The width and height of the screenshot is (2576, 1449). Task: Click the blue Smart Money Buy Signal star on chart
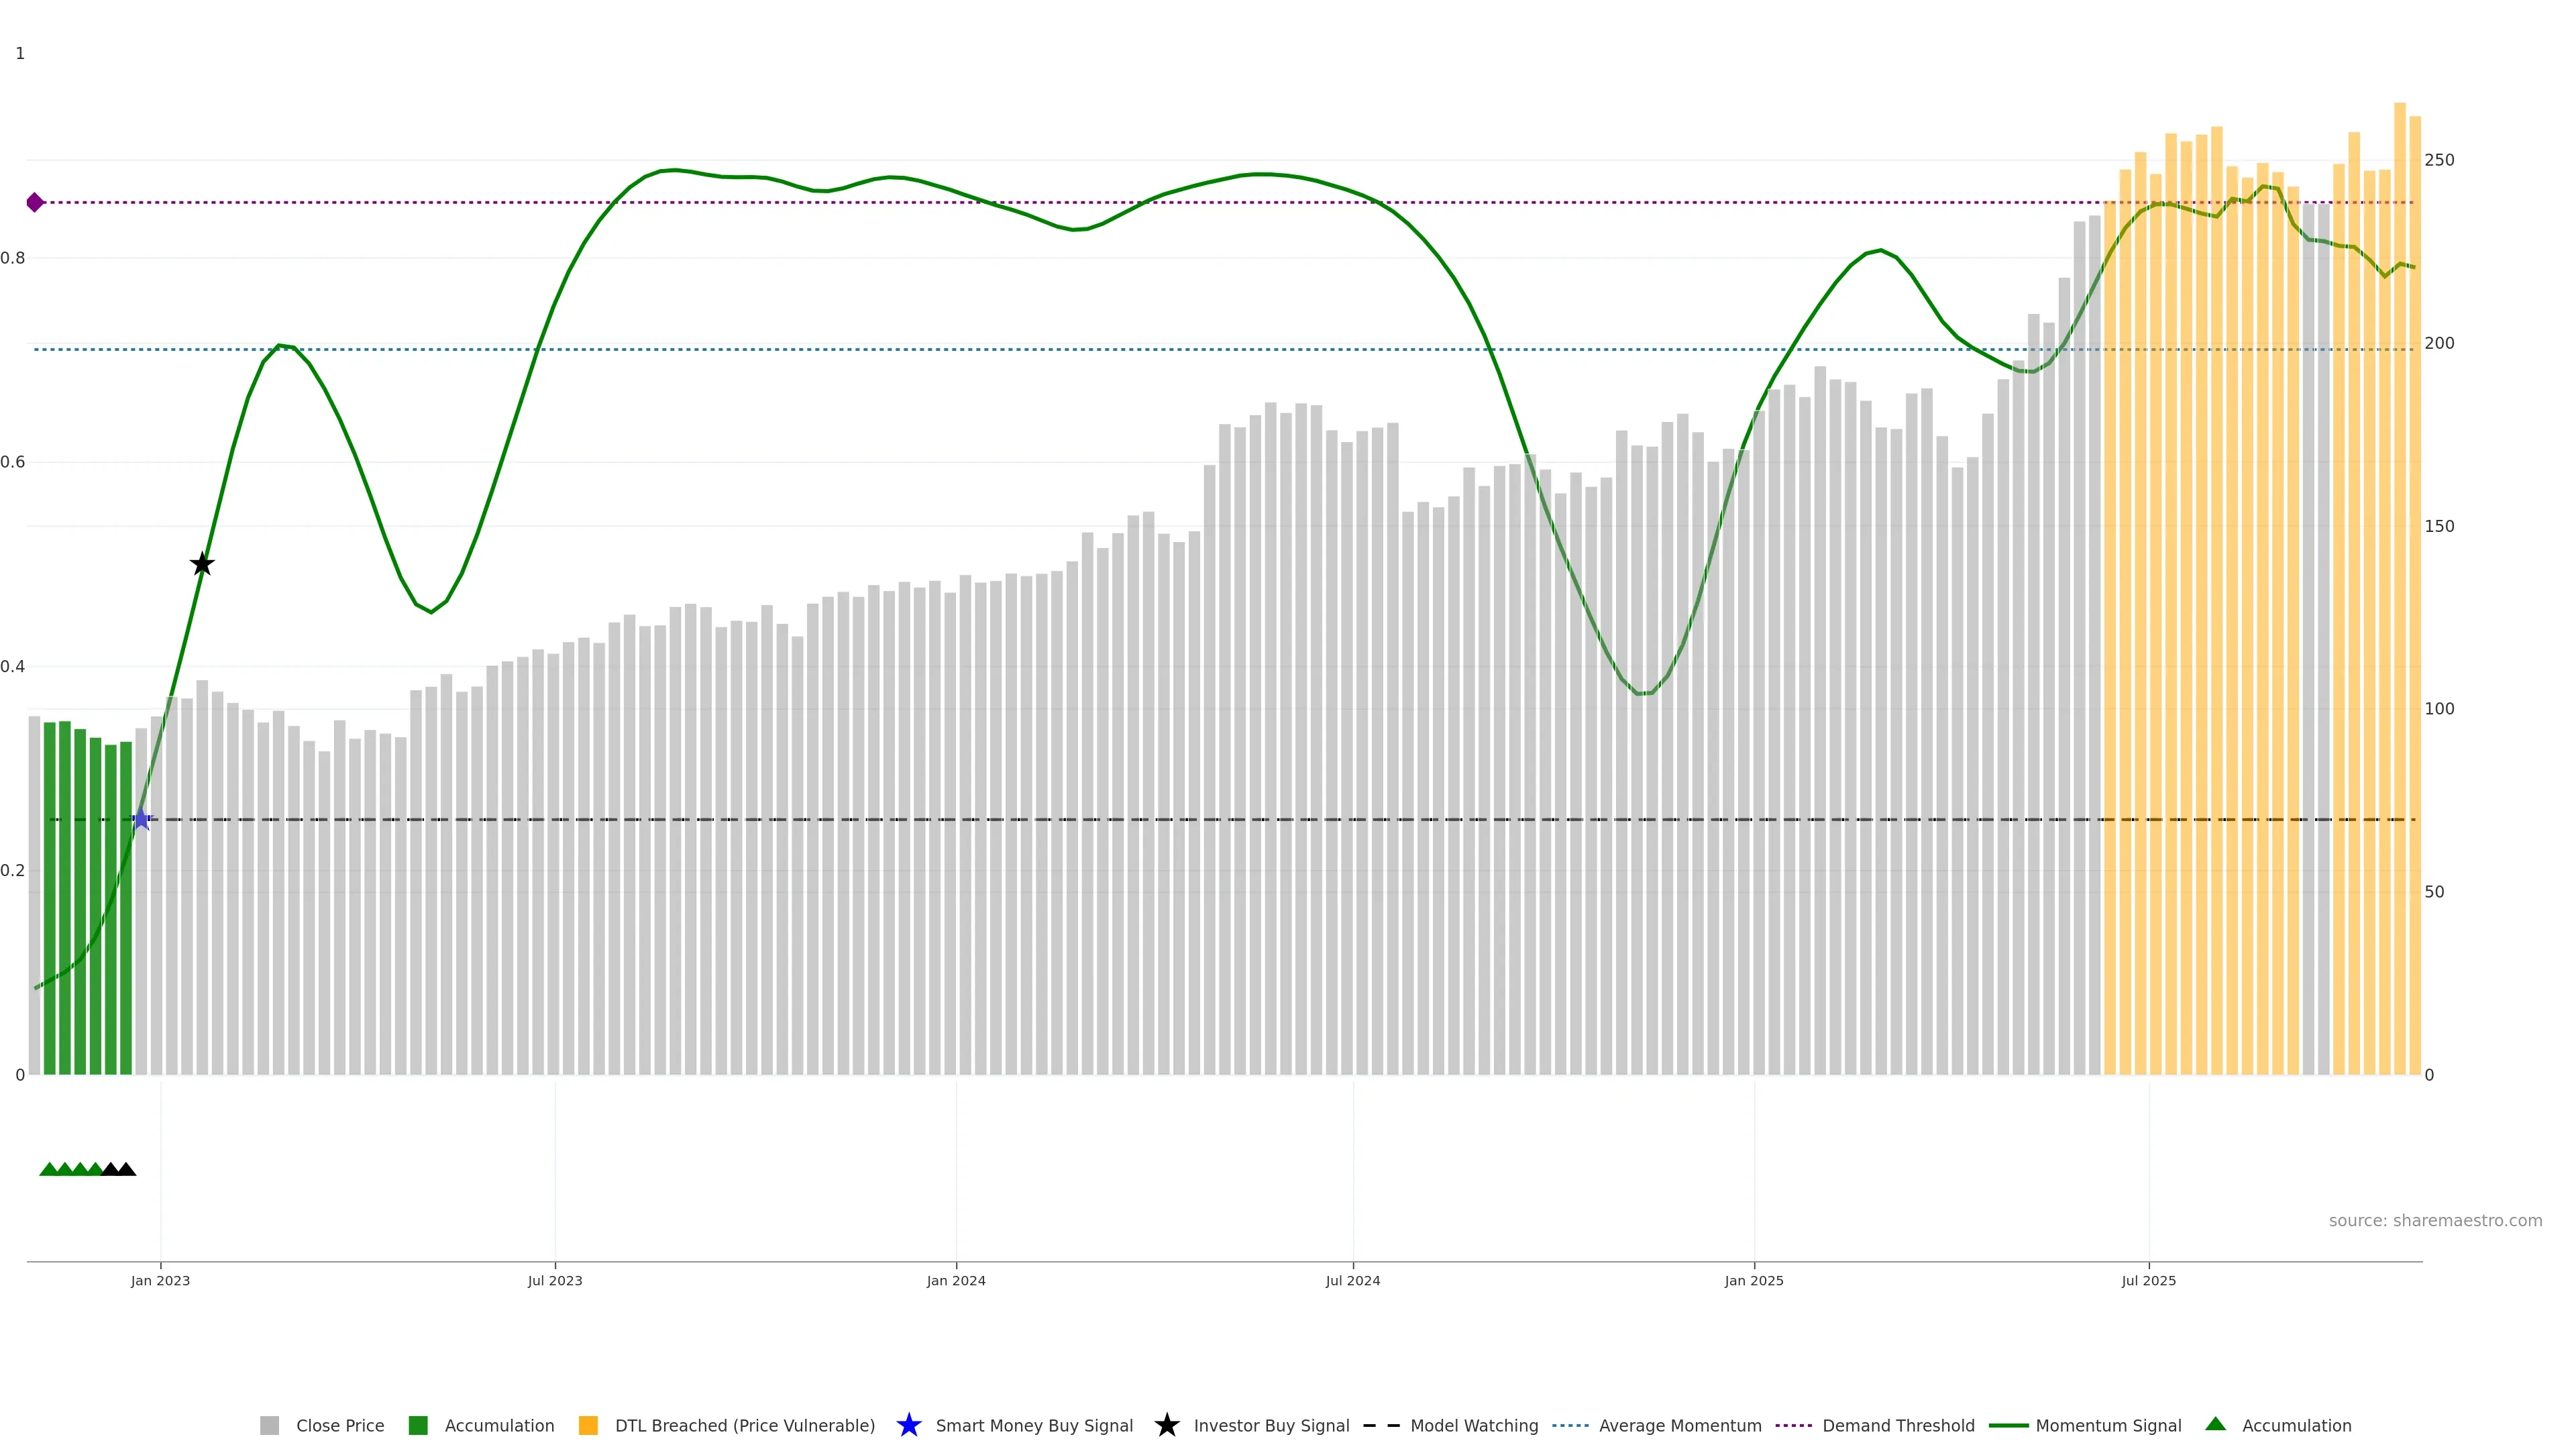(141, 820)
